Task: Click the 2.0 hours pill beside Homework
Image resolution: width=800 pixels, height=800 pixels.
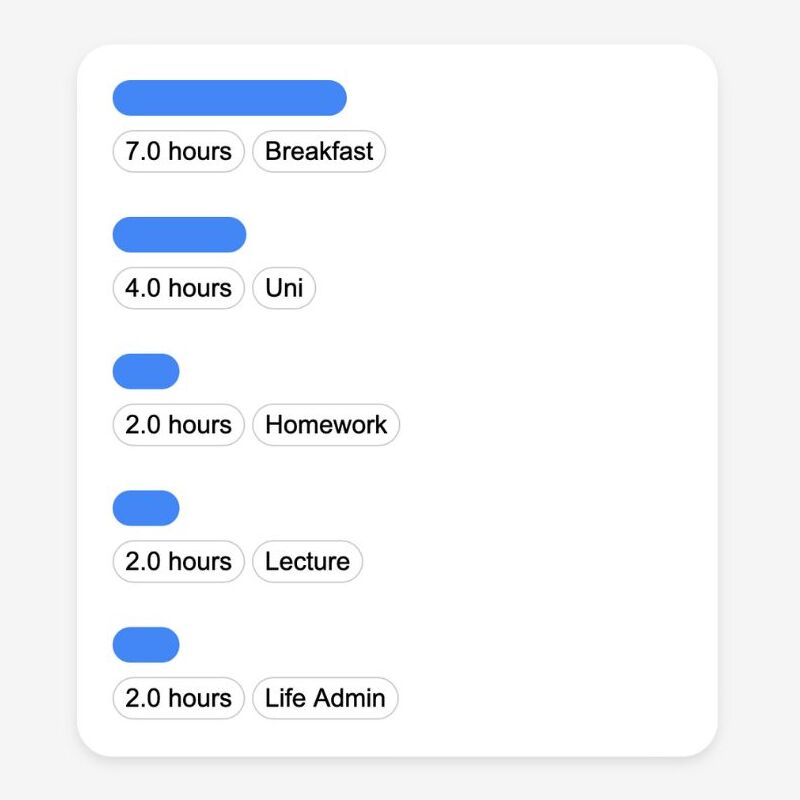Action: (179, 425)
